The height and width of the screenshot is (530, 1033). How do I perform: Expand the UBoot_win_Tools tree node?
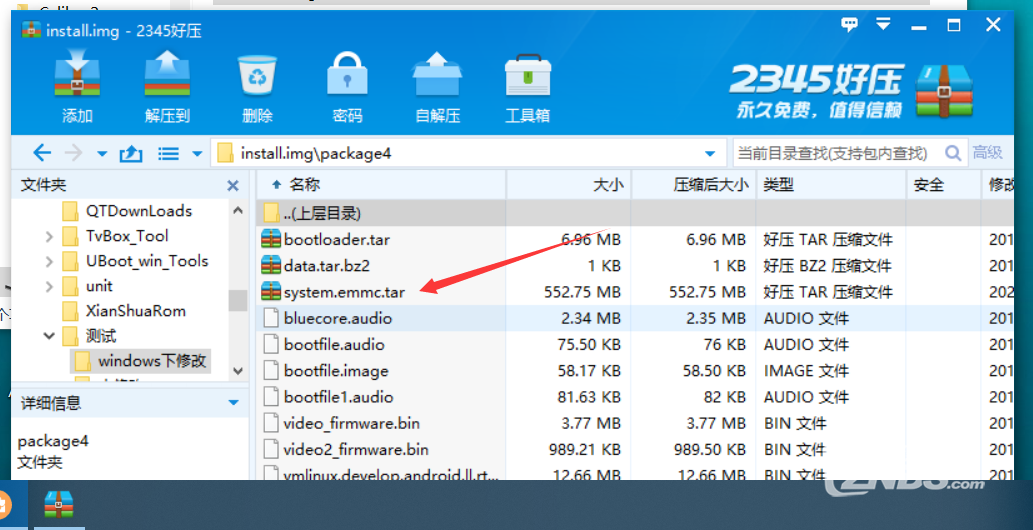pyautogui.click(x=49, y=261)
